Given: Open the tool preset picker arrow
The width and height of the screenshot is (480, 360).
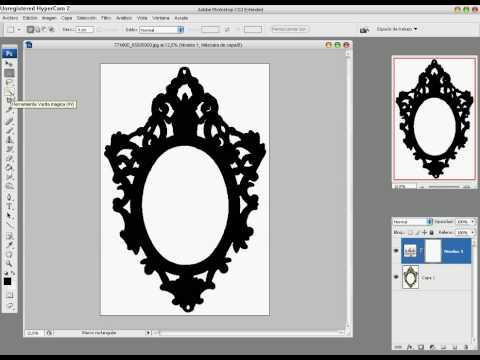Looking at the screenshot, I should 19,30.
